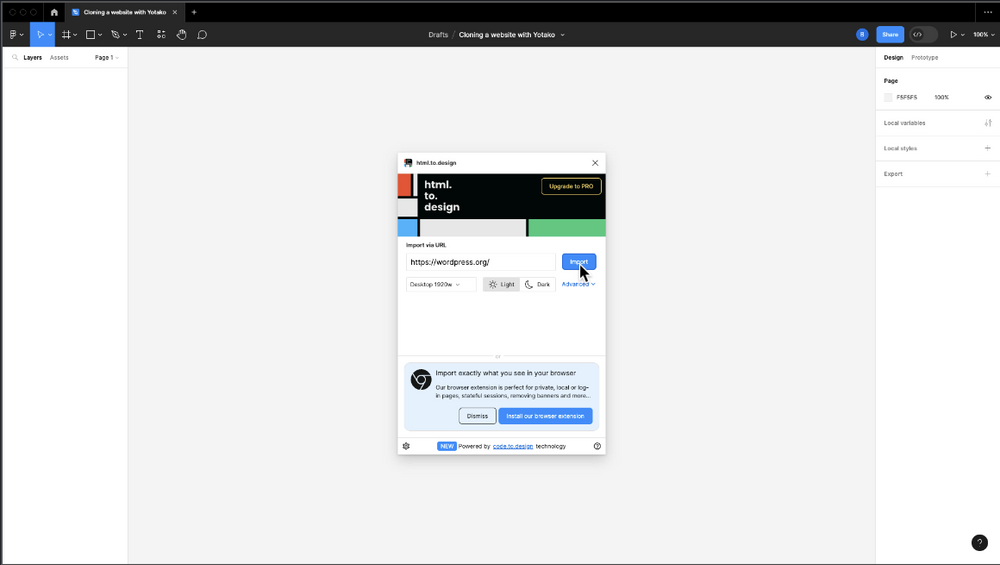Expand Advanced import options
The height and width of the screenshot is (565, 1000).
click(578, 284)
